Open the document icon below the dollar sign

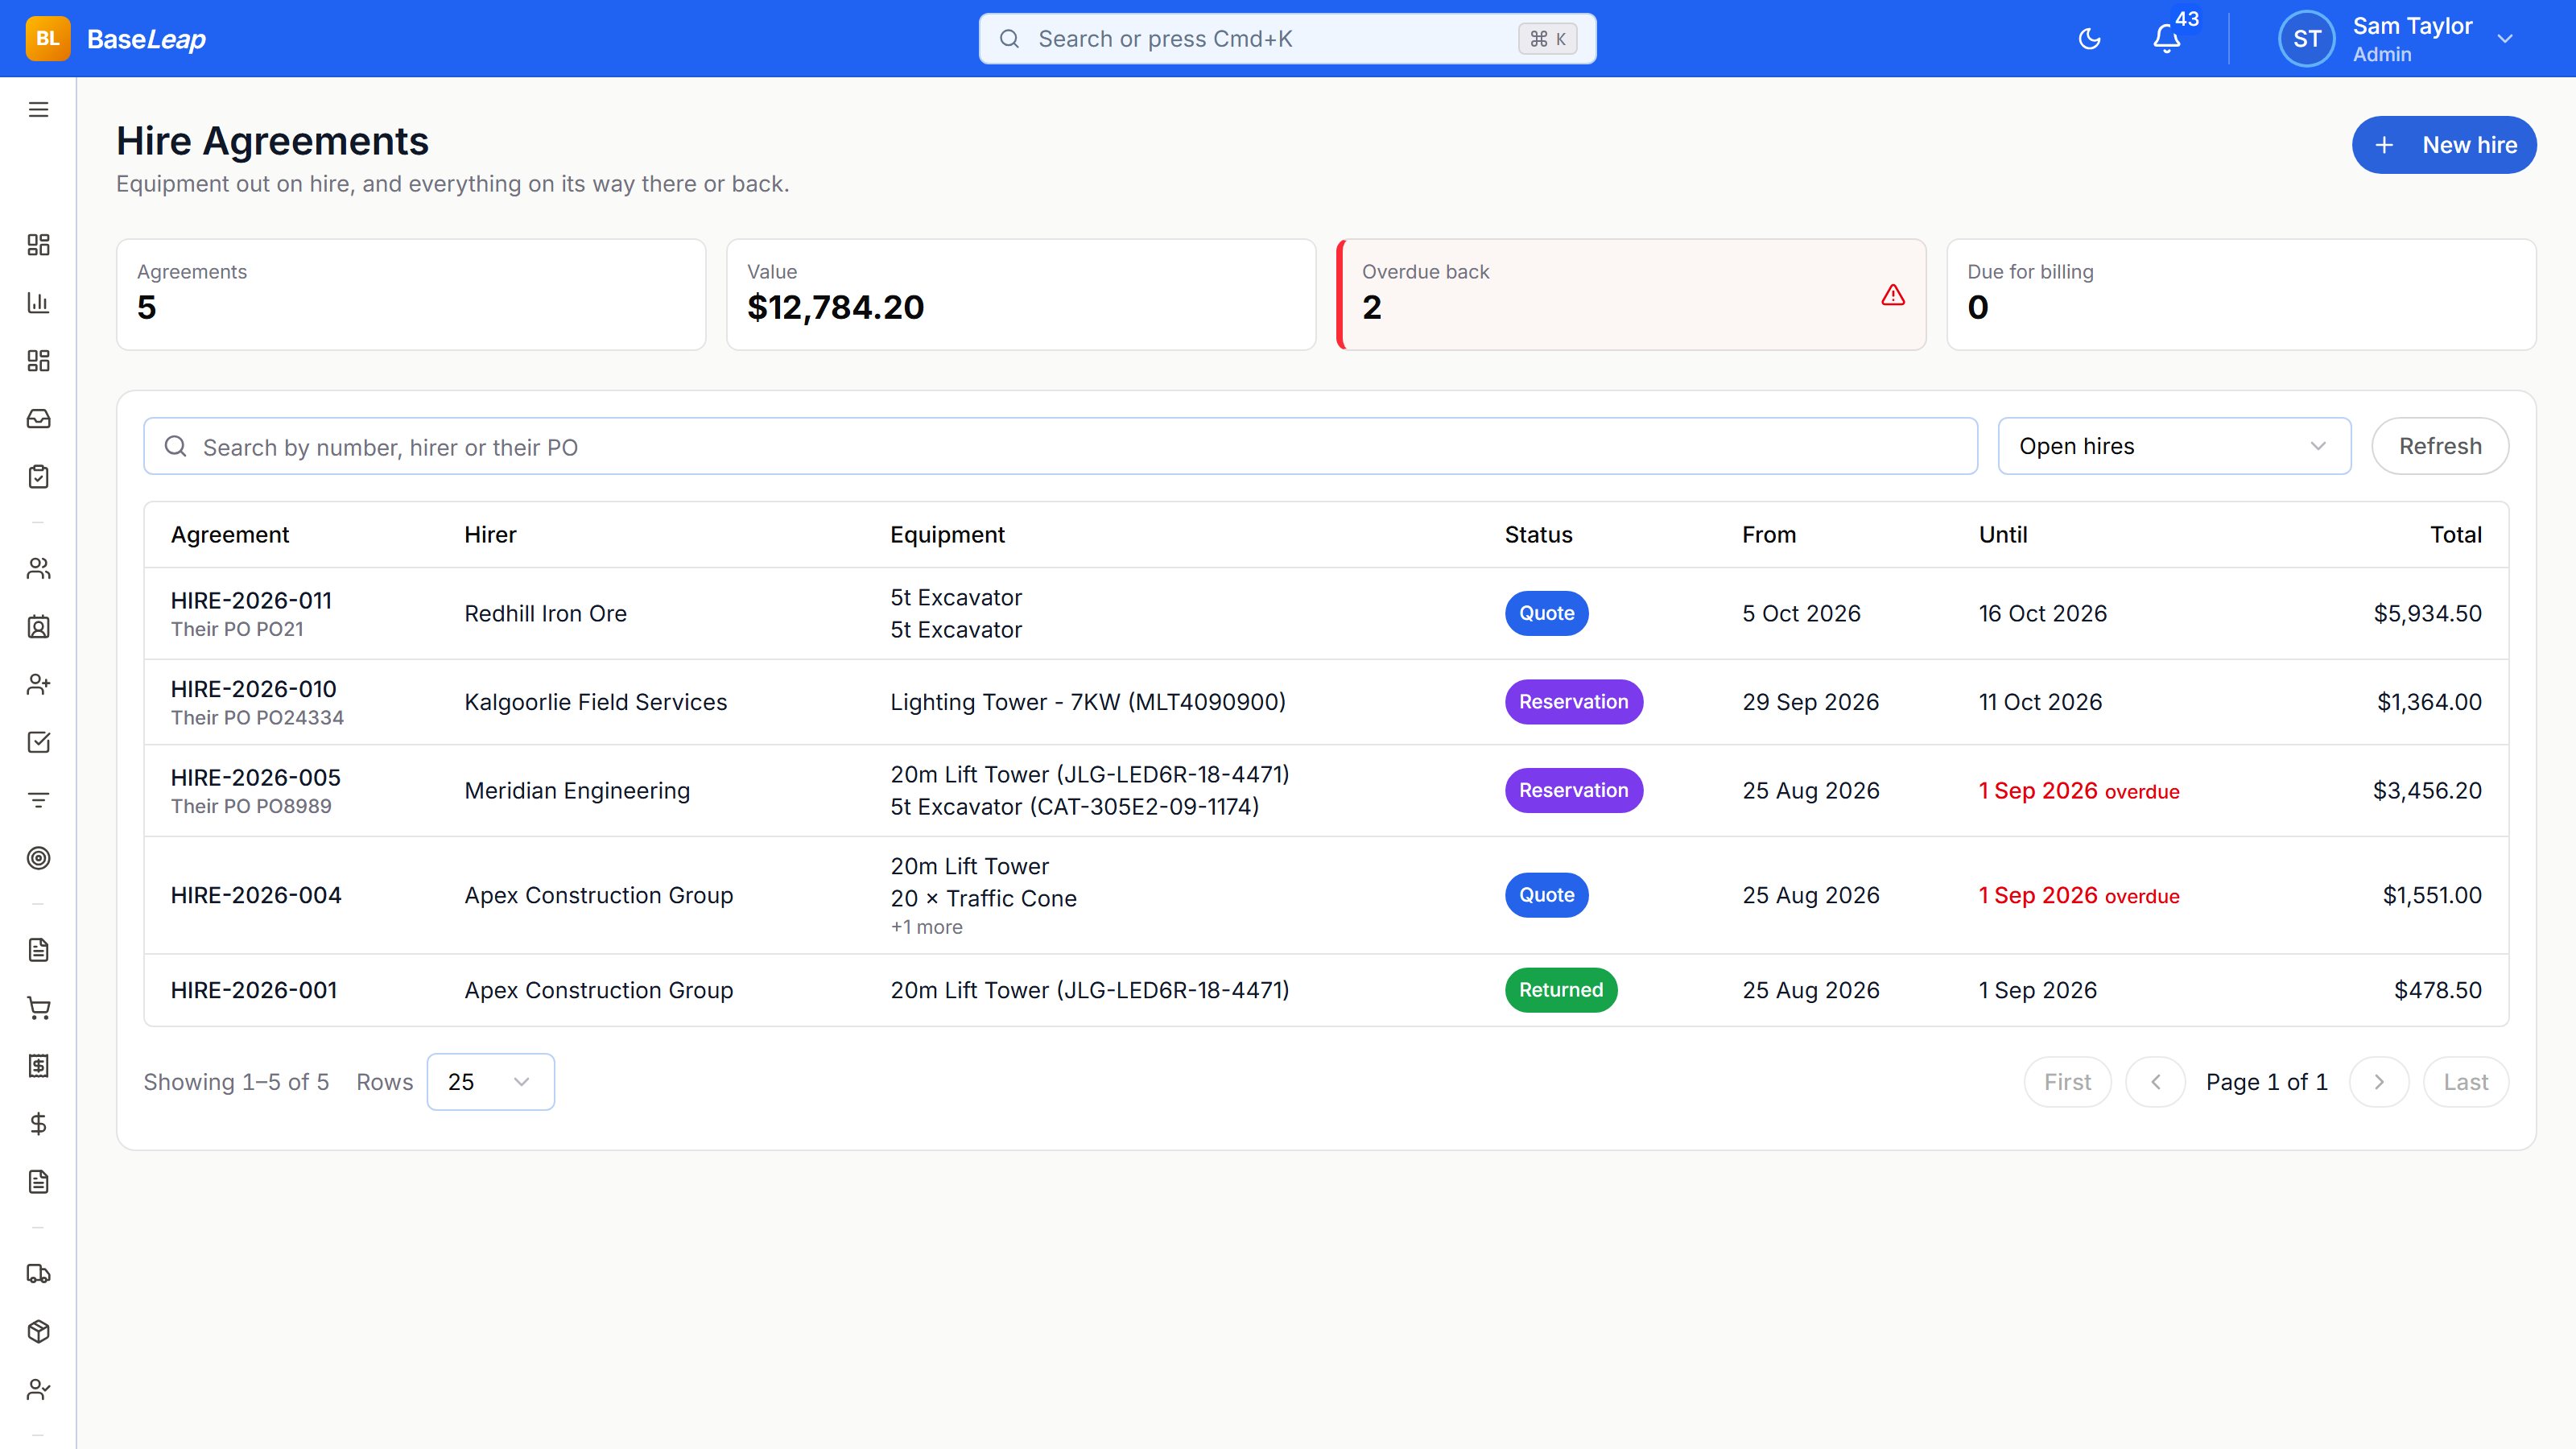38,1182
